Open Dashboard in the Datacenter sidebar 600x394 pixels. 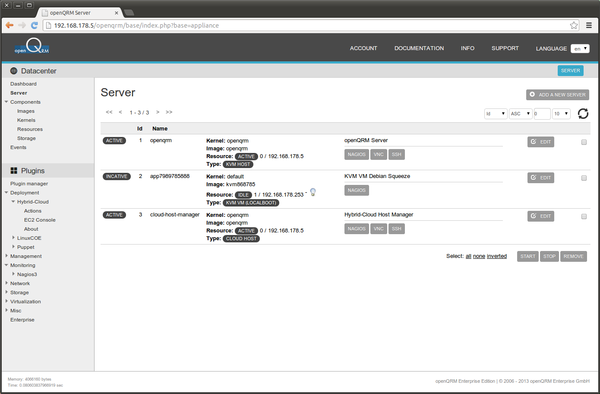coord(23,84)
